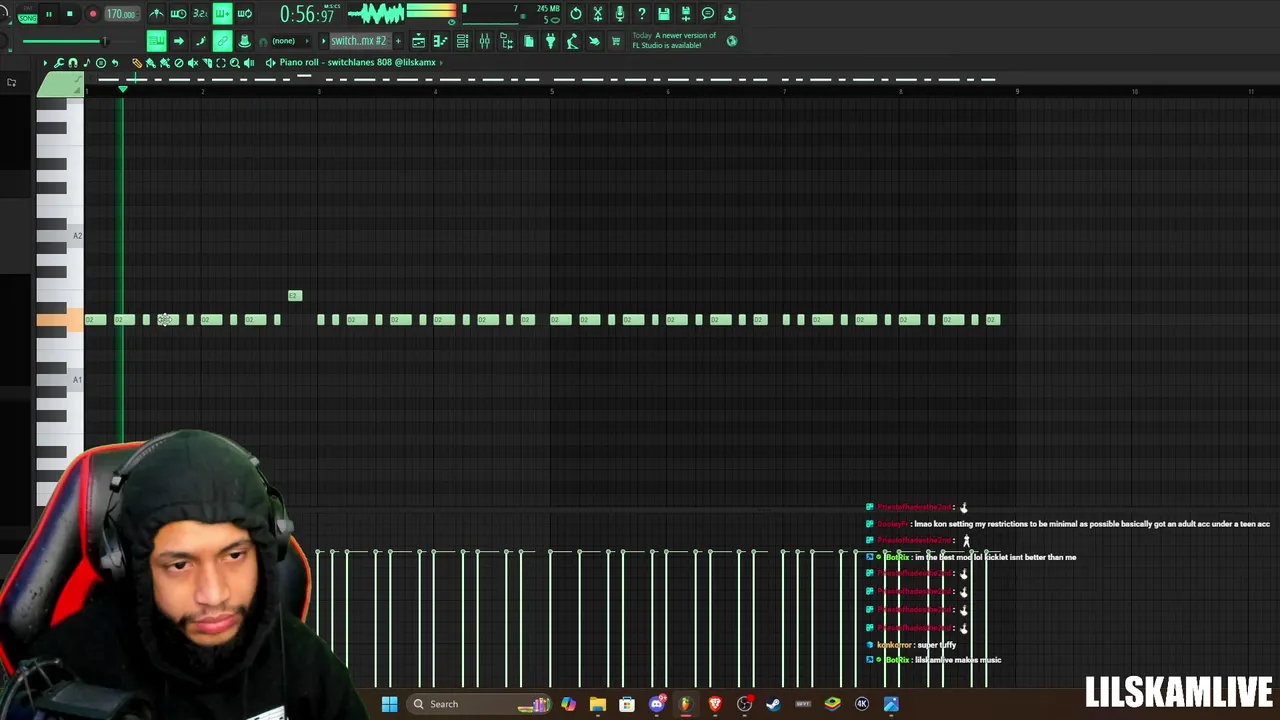The height and width of the screenshot is (720, 1280).
Task: Open the browser icon
Action: pos(506,41)
